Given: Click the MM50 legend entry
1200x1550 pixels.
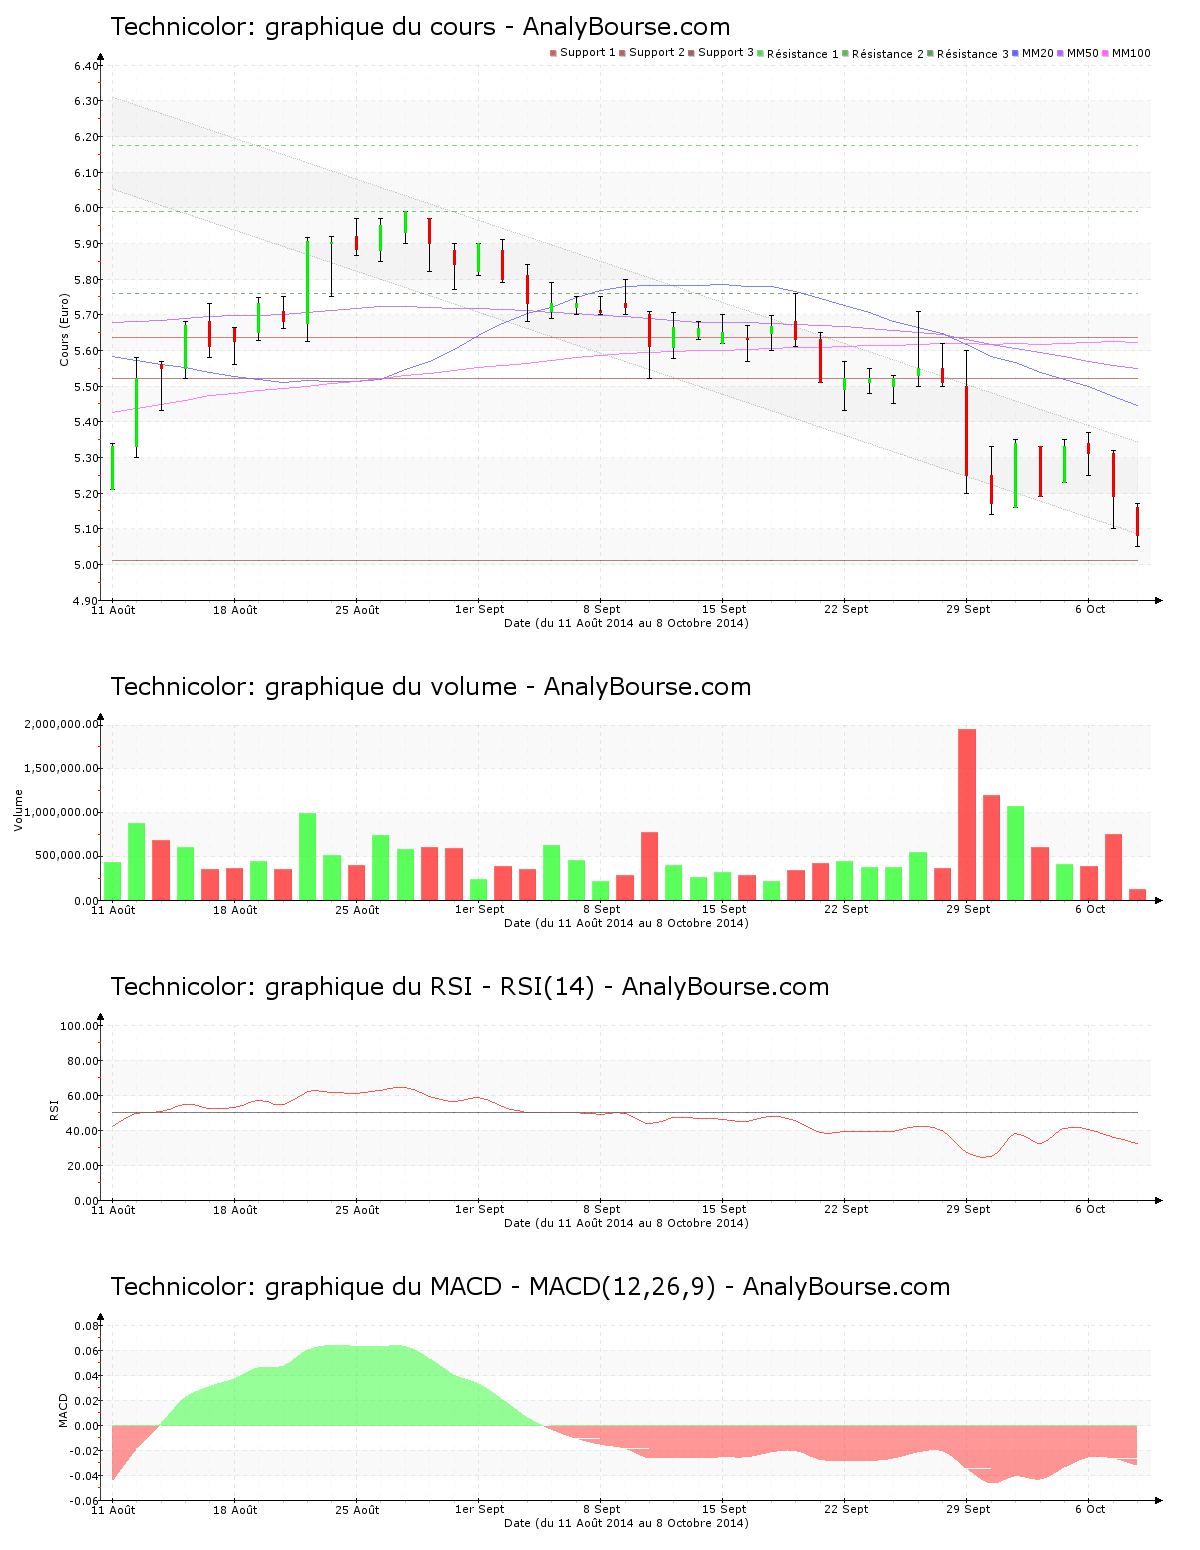Looking at the screenshot, I should point(1078,53).
